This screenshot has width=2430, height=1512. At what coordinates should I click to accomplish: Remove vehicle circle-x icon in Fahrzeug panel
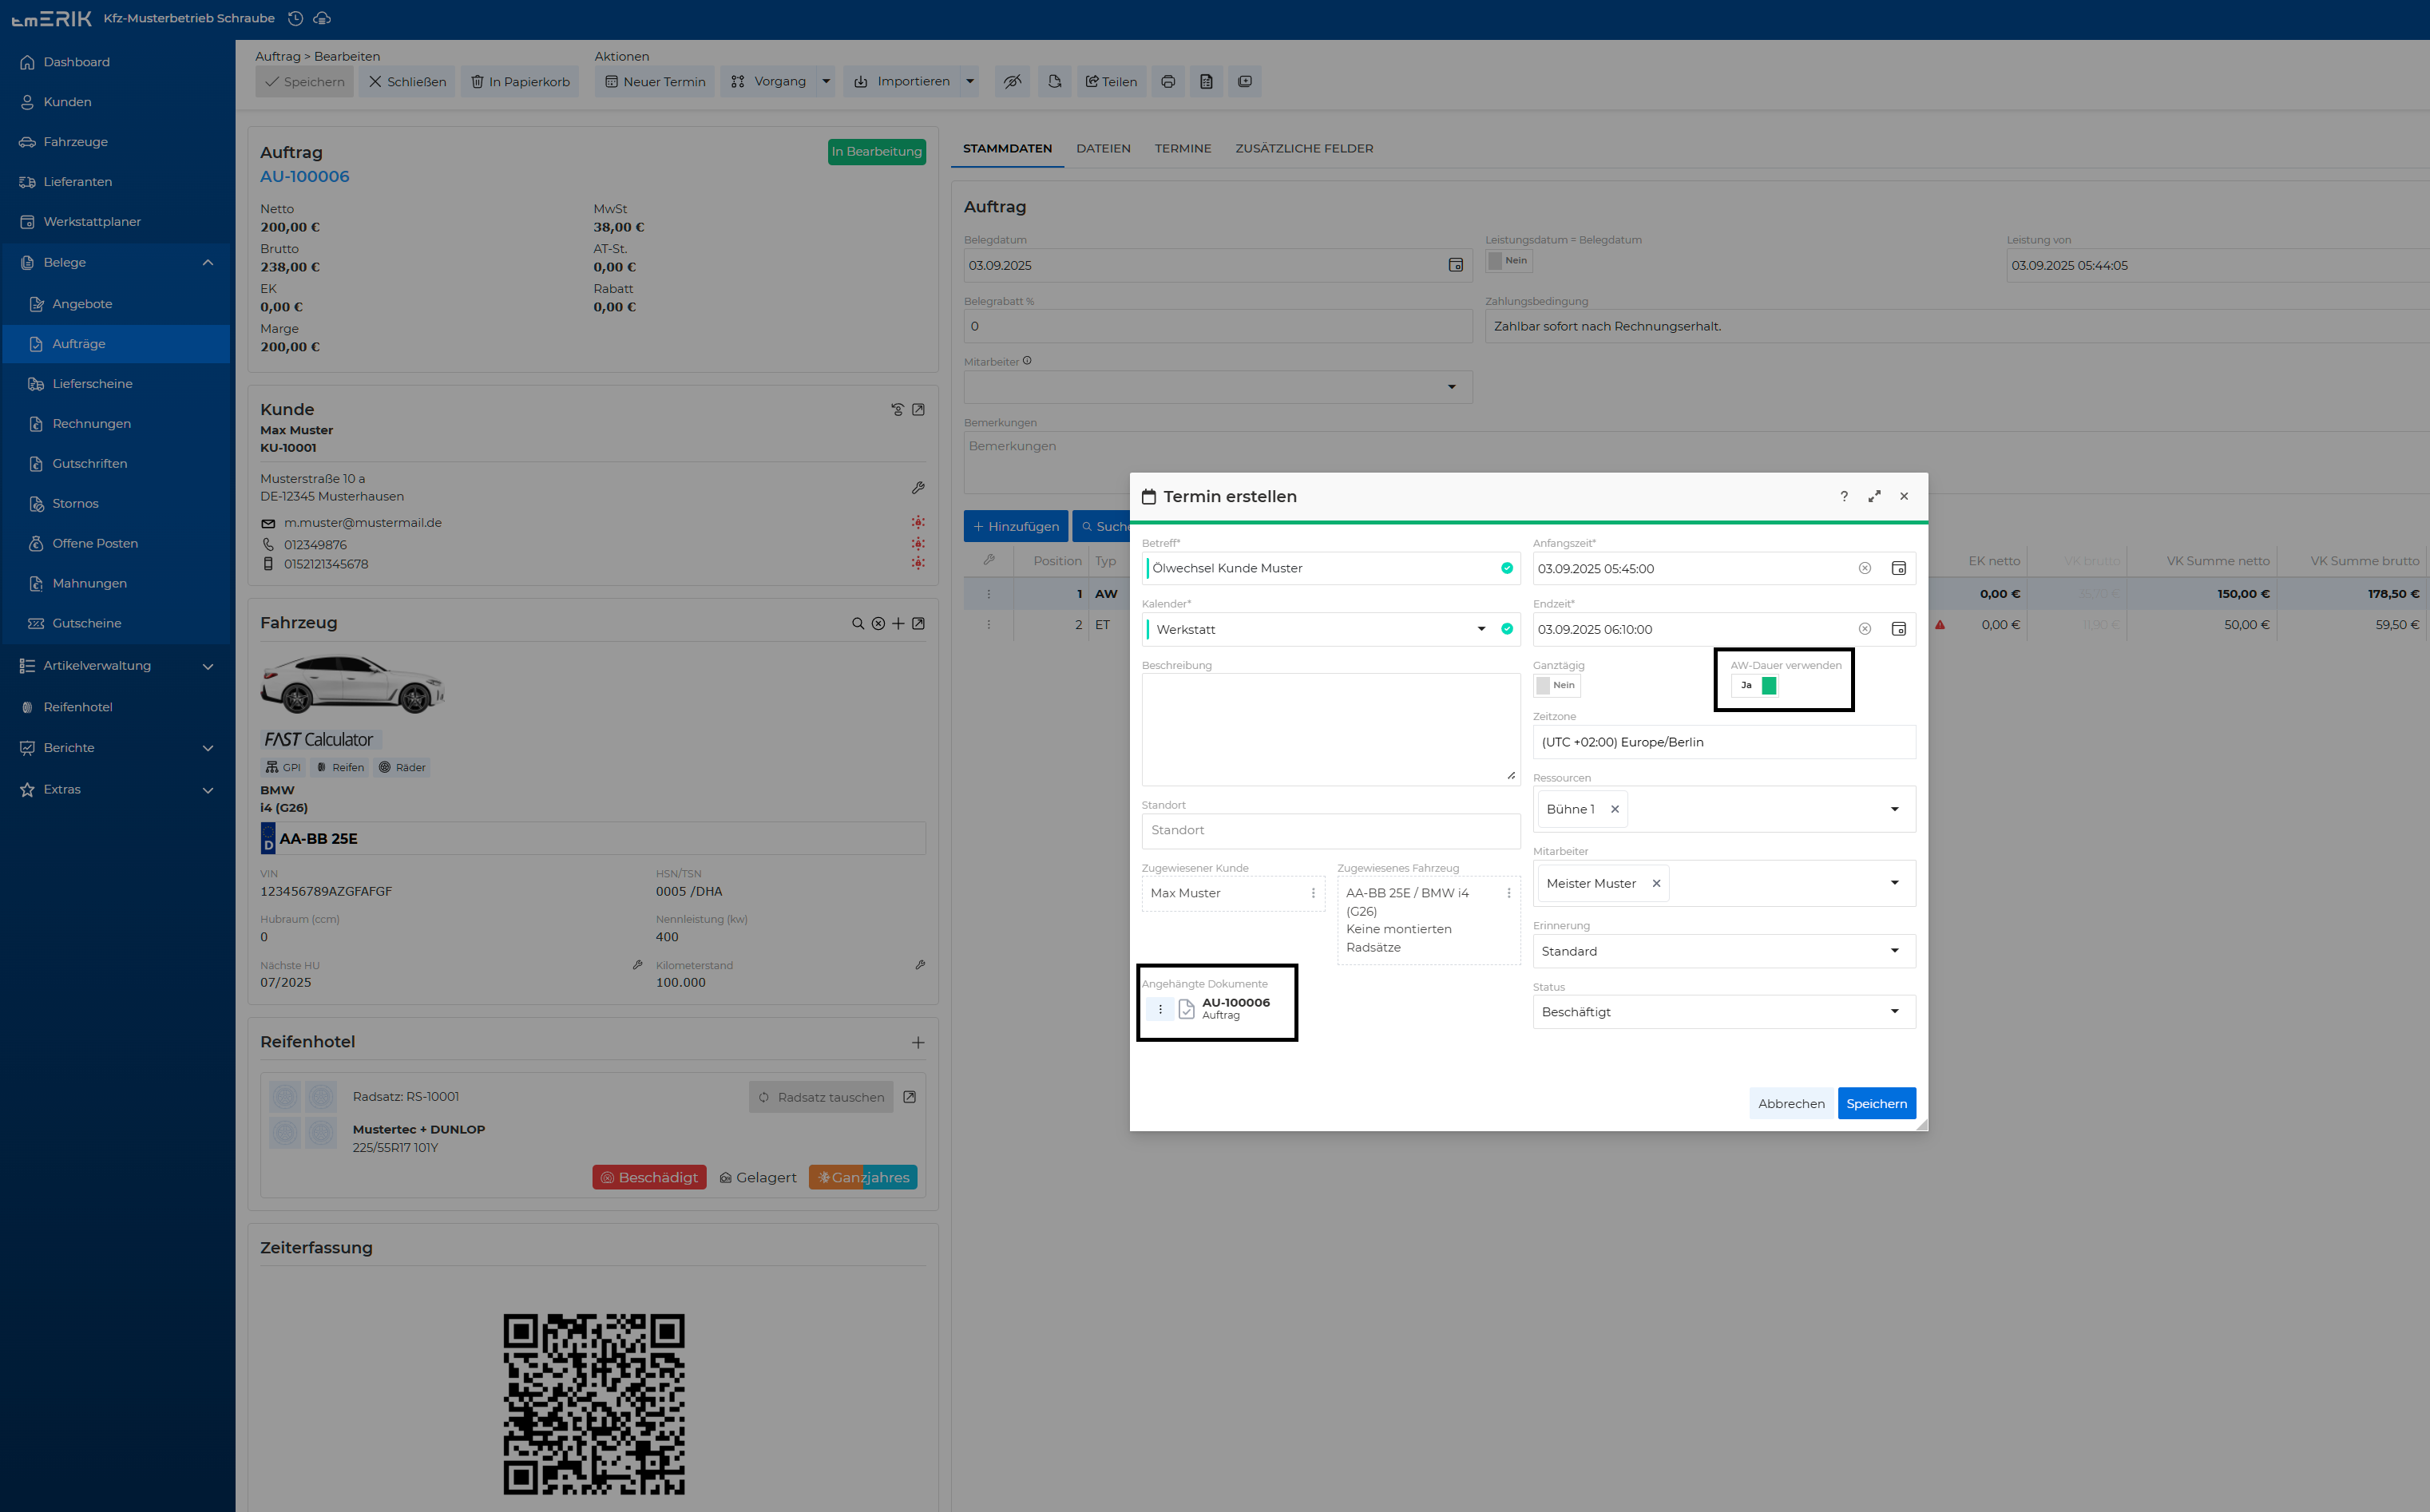pyautogui.click(x=878, y=624)
